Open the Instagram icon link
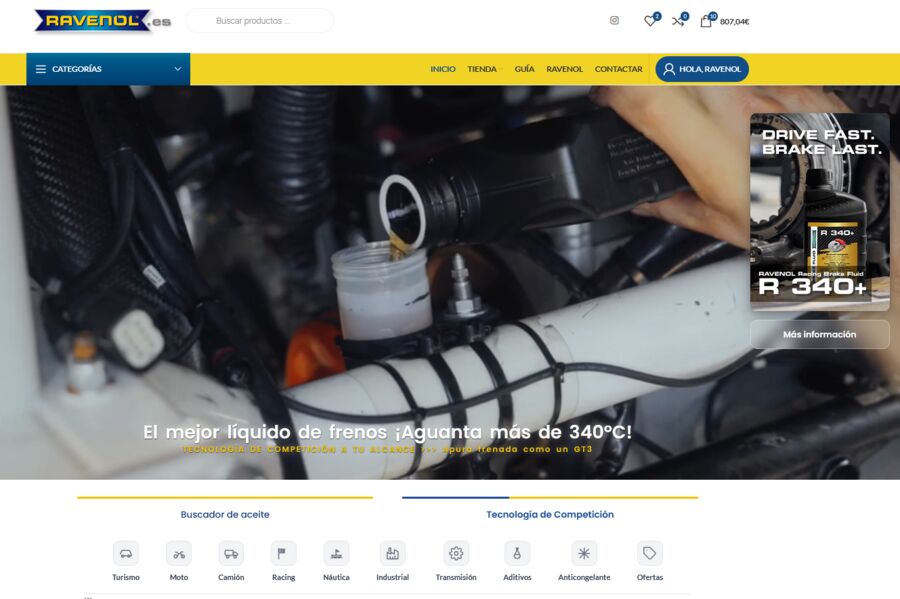The width and height of the screenshot is (900, 599). [x=614, y=21]
